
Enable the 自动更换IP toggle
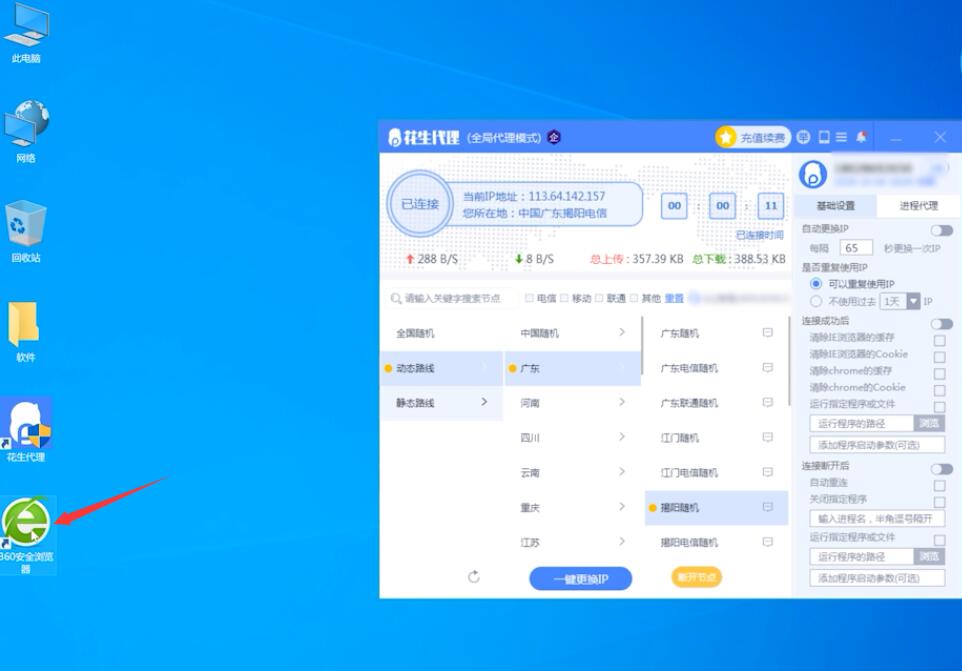tap(941, 230)
